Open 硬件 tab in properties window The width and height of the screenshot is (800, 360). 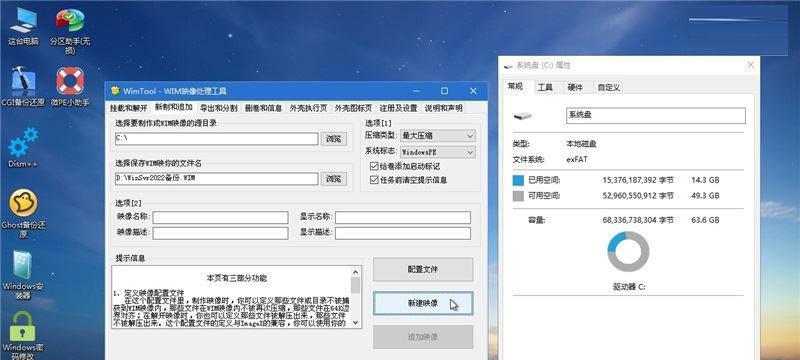[x=575, y=88]
